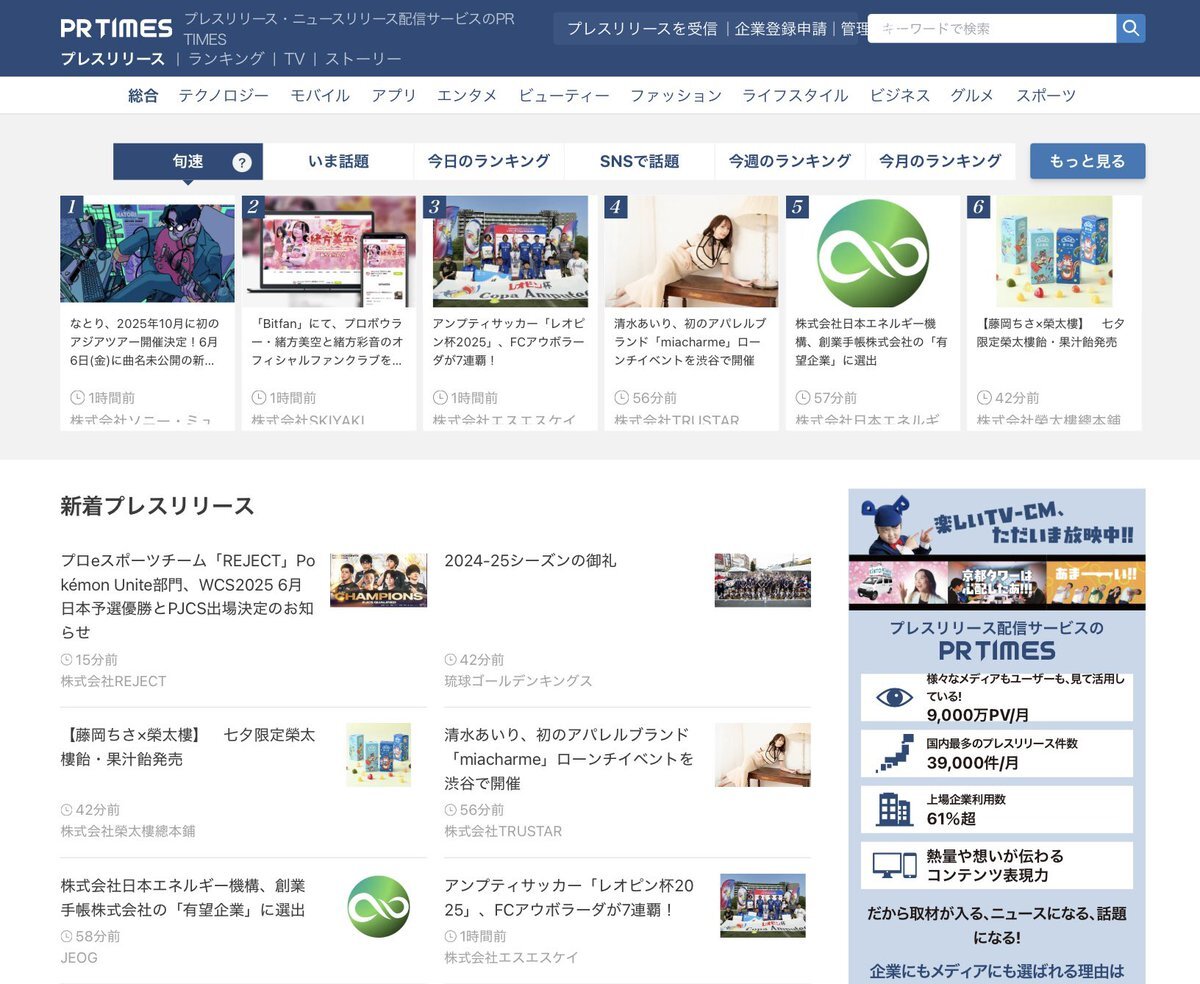Click company name 株式会社REJECT

click(113, 681)
